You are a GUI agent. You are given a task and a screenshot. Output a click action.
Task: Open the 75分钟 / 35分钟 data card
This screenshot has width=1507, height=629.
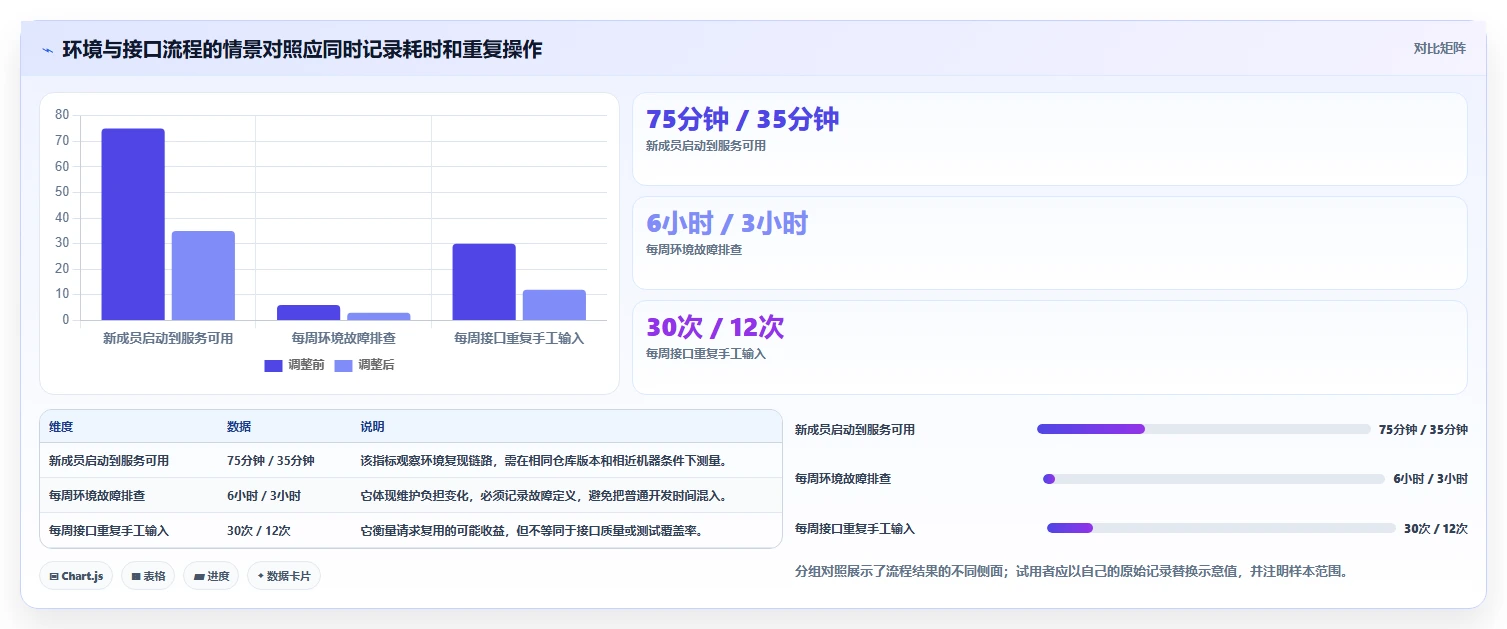pyautogui.click(x=1049, y=139)
